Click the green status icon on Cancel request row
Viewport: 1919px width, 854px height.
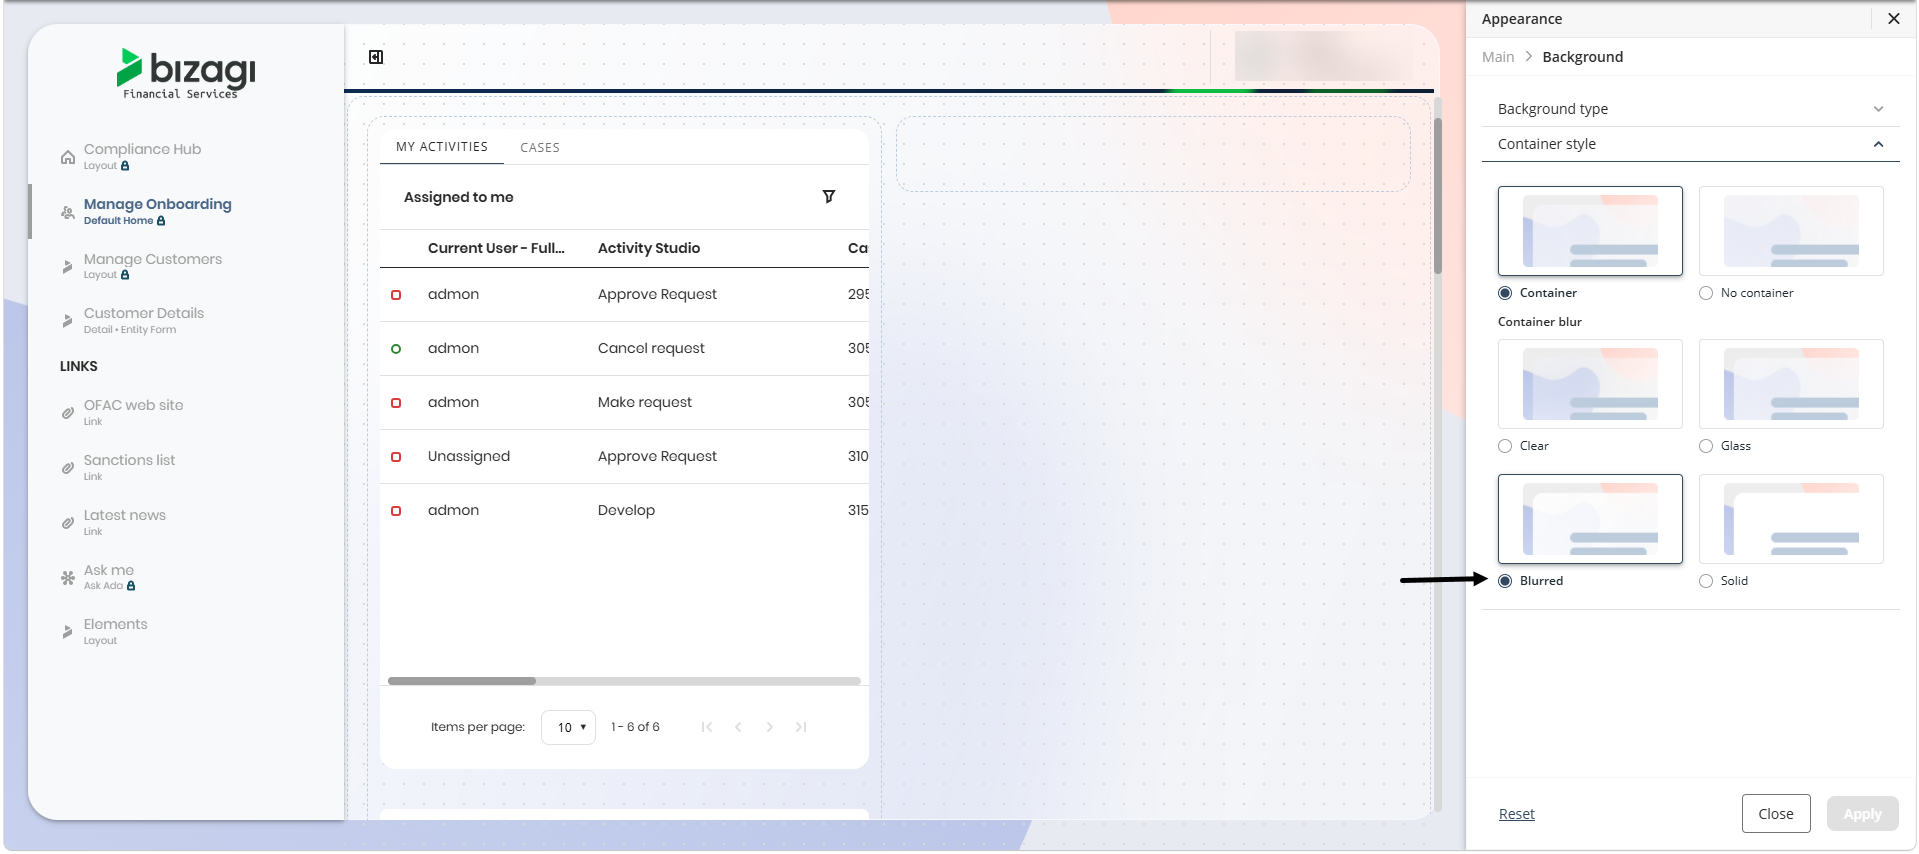point(396,349)
